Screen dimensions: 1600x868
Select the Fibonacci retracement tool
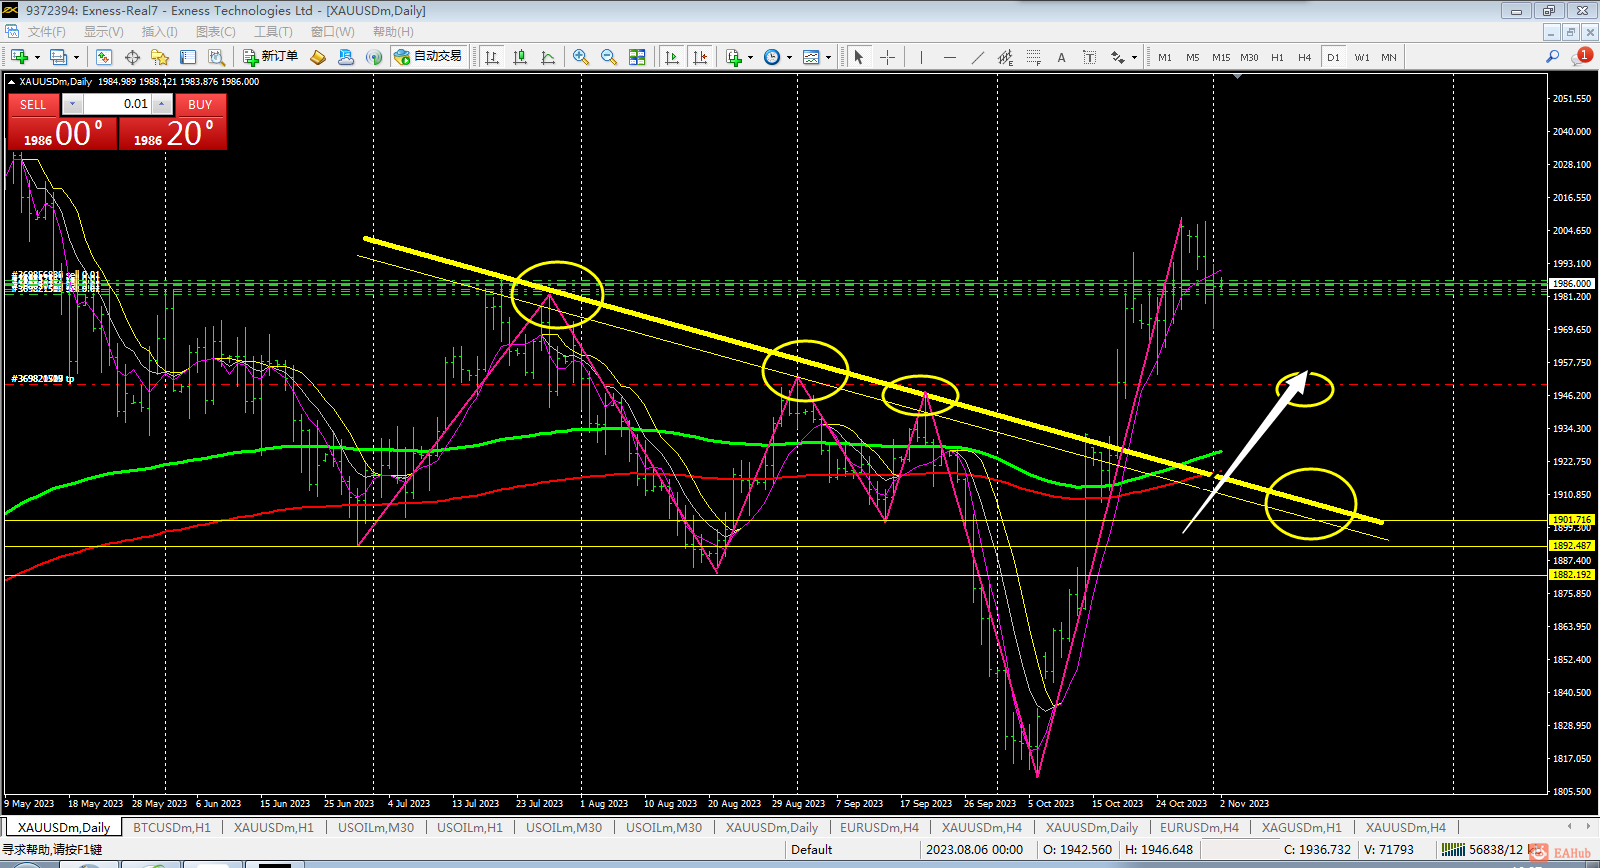coord(1033,57)
